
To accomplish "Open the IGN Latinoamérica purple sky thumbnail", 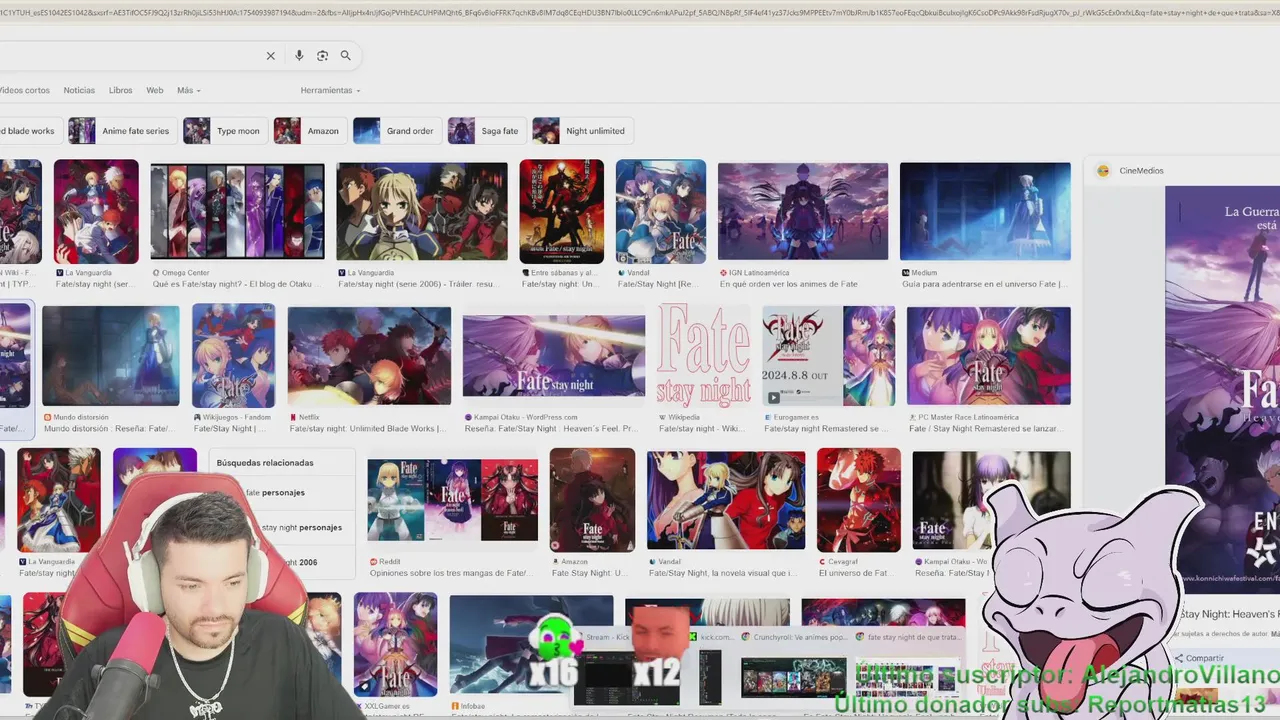I will pyautogui.click(x=803, y=211).
